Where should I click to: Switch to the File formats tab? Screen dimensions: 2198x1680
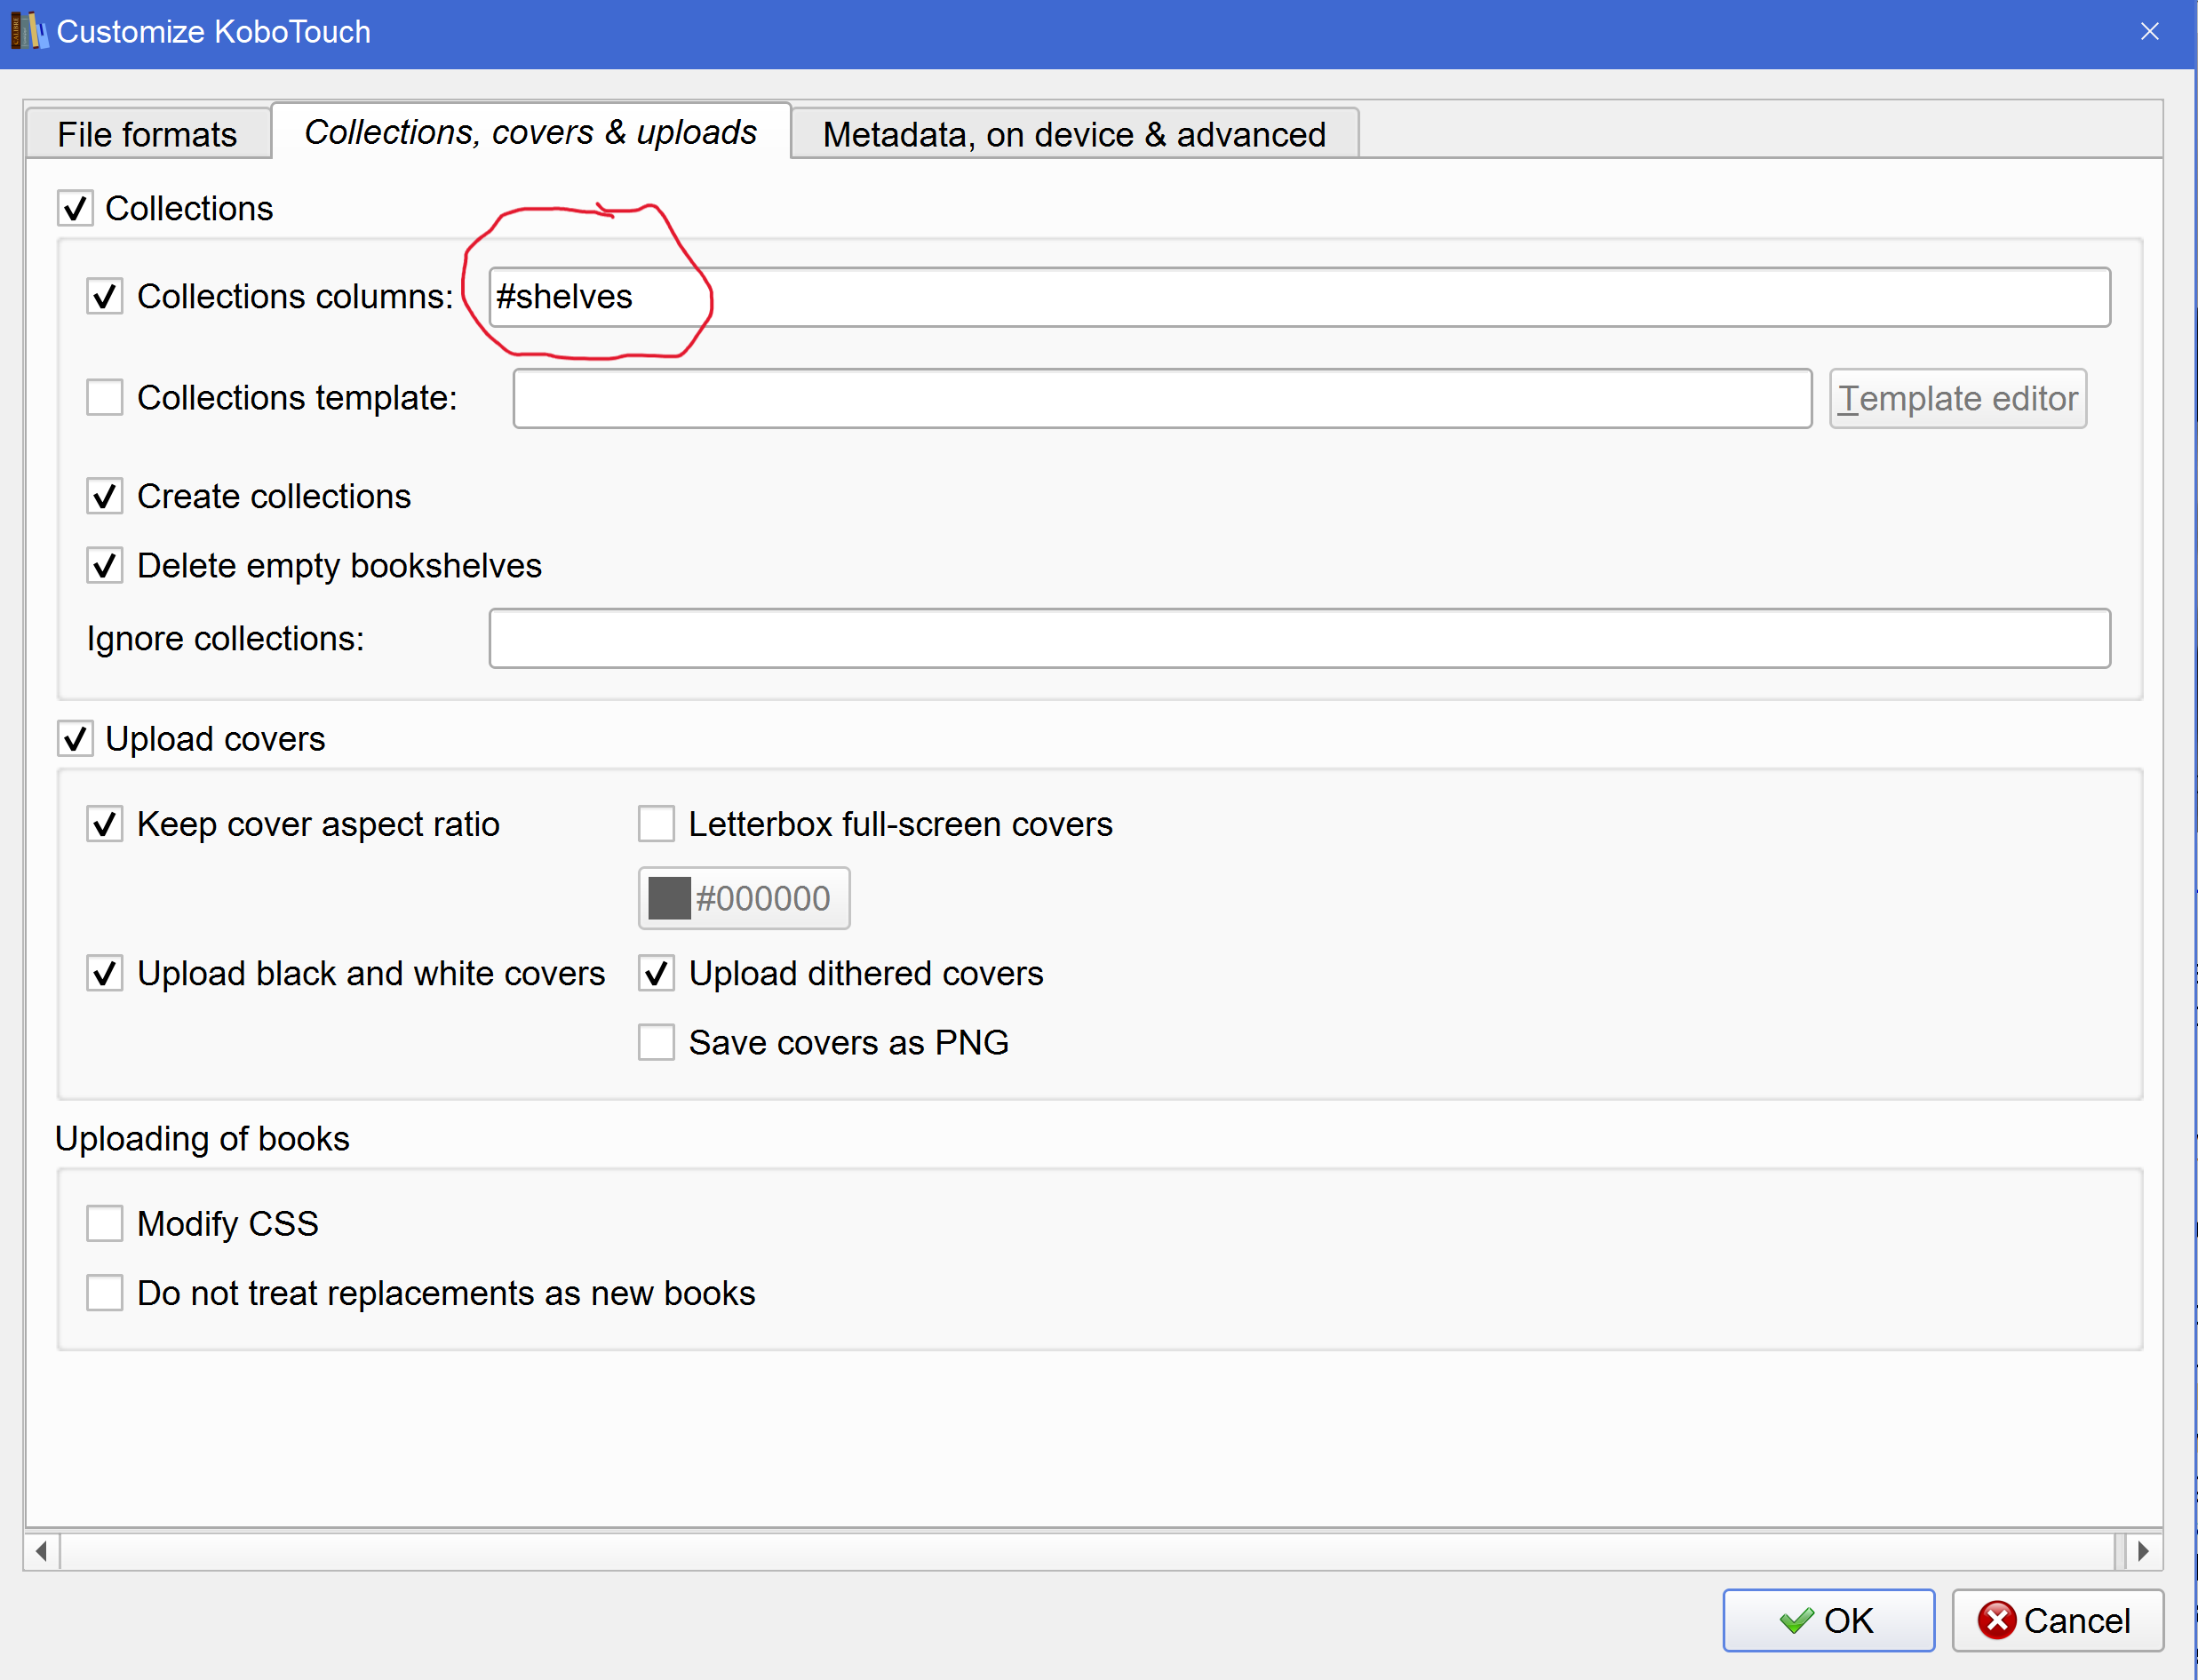click(147, 134)
